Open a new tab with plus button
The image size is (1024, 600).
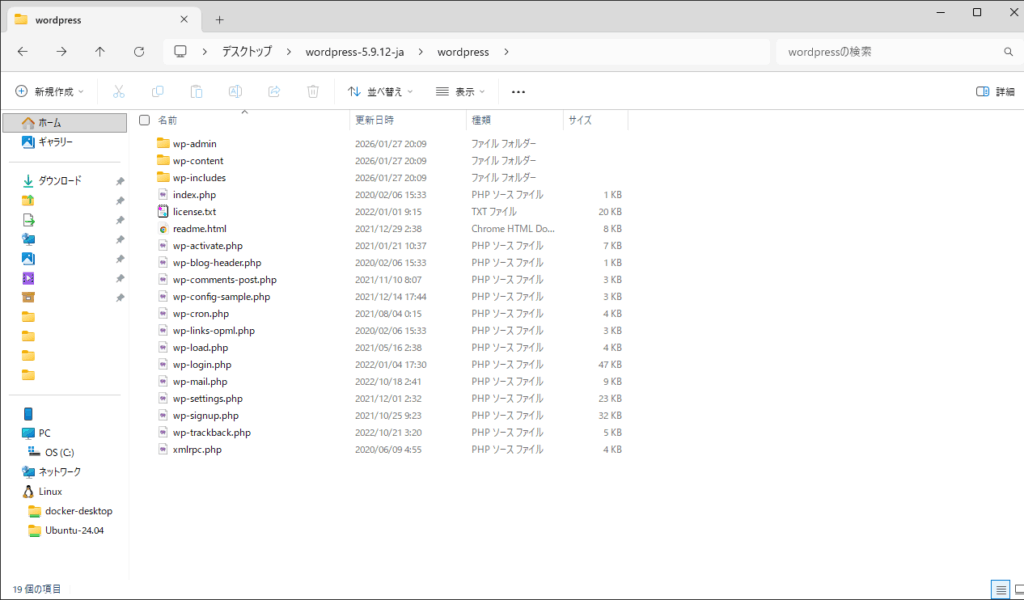220,19
